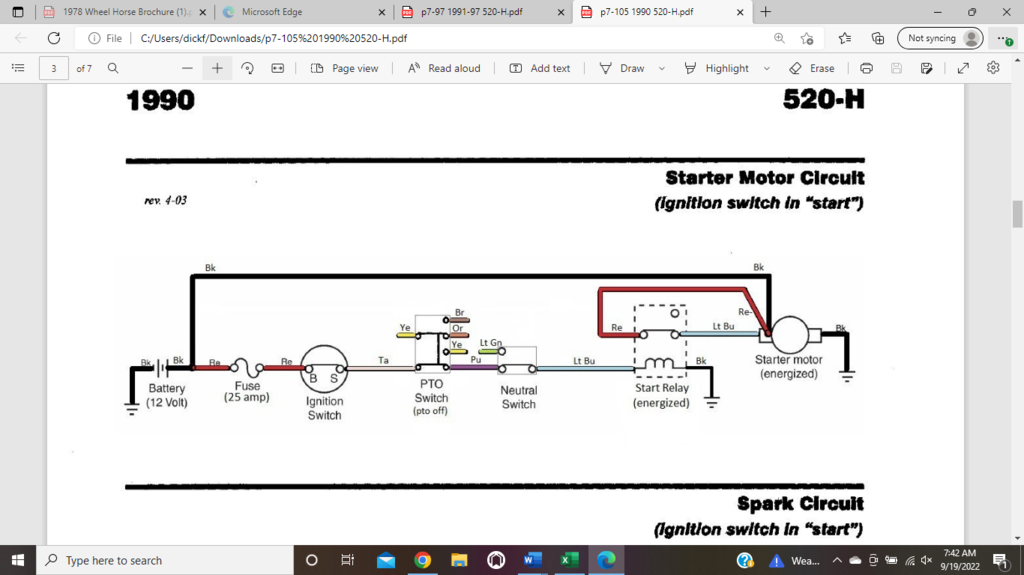Toggle the Erase tool

point(811,68)
